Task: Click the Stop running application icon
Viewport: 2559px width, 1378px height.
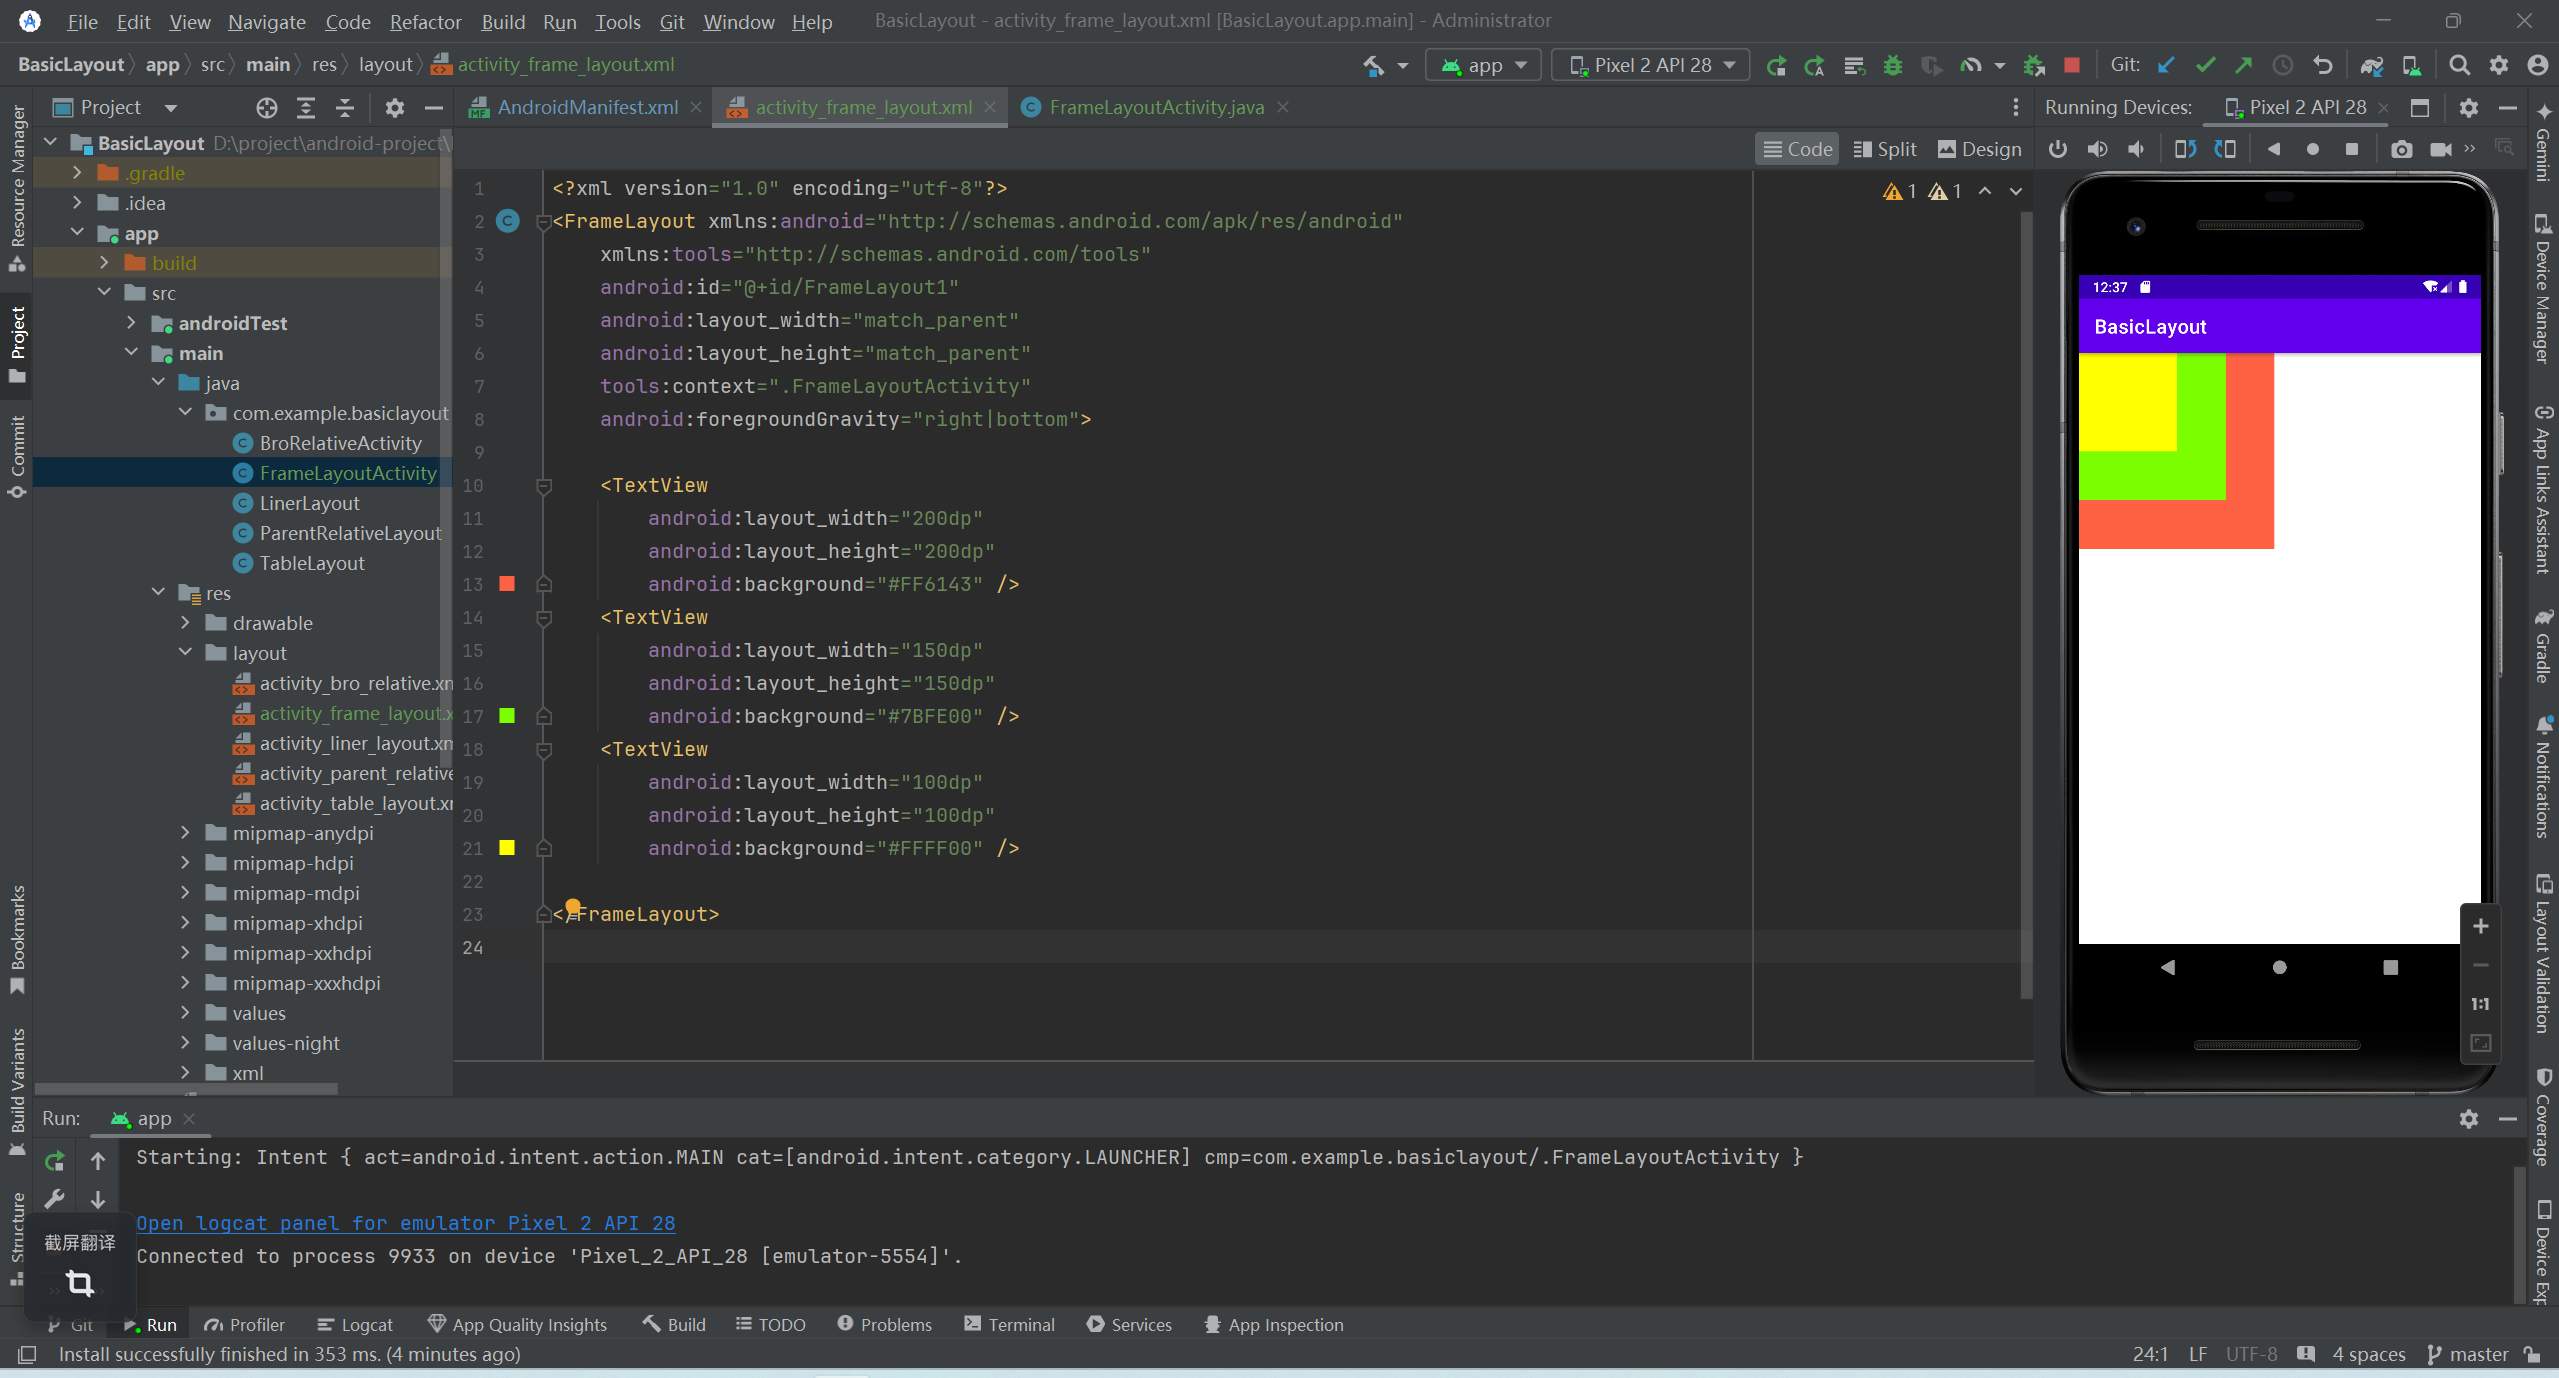Action: coord(2070,64)
